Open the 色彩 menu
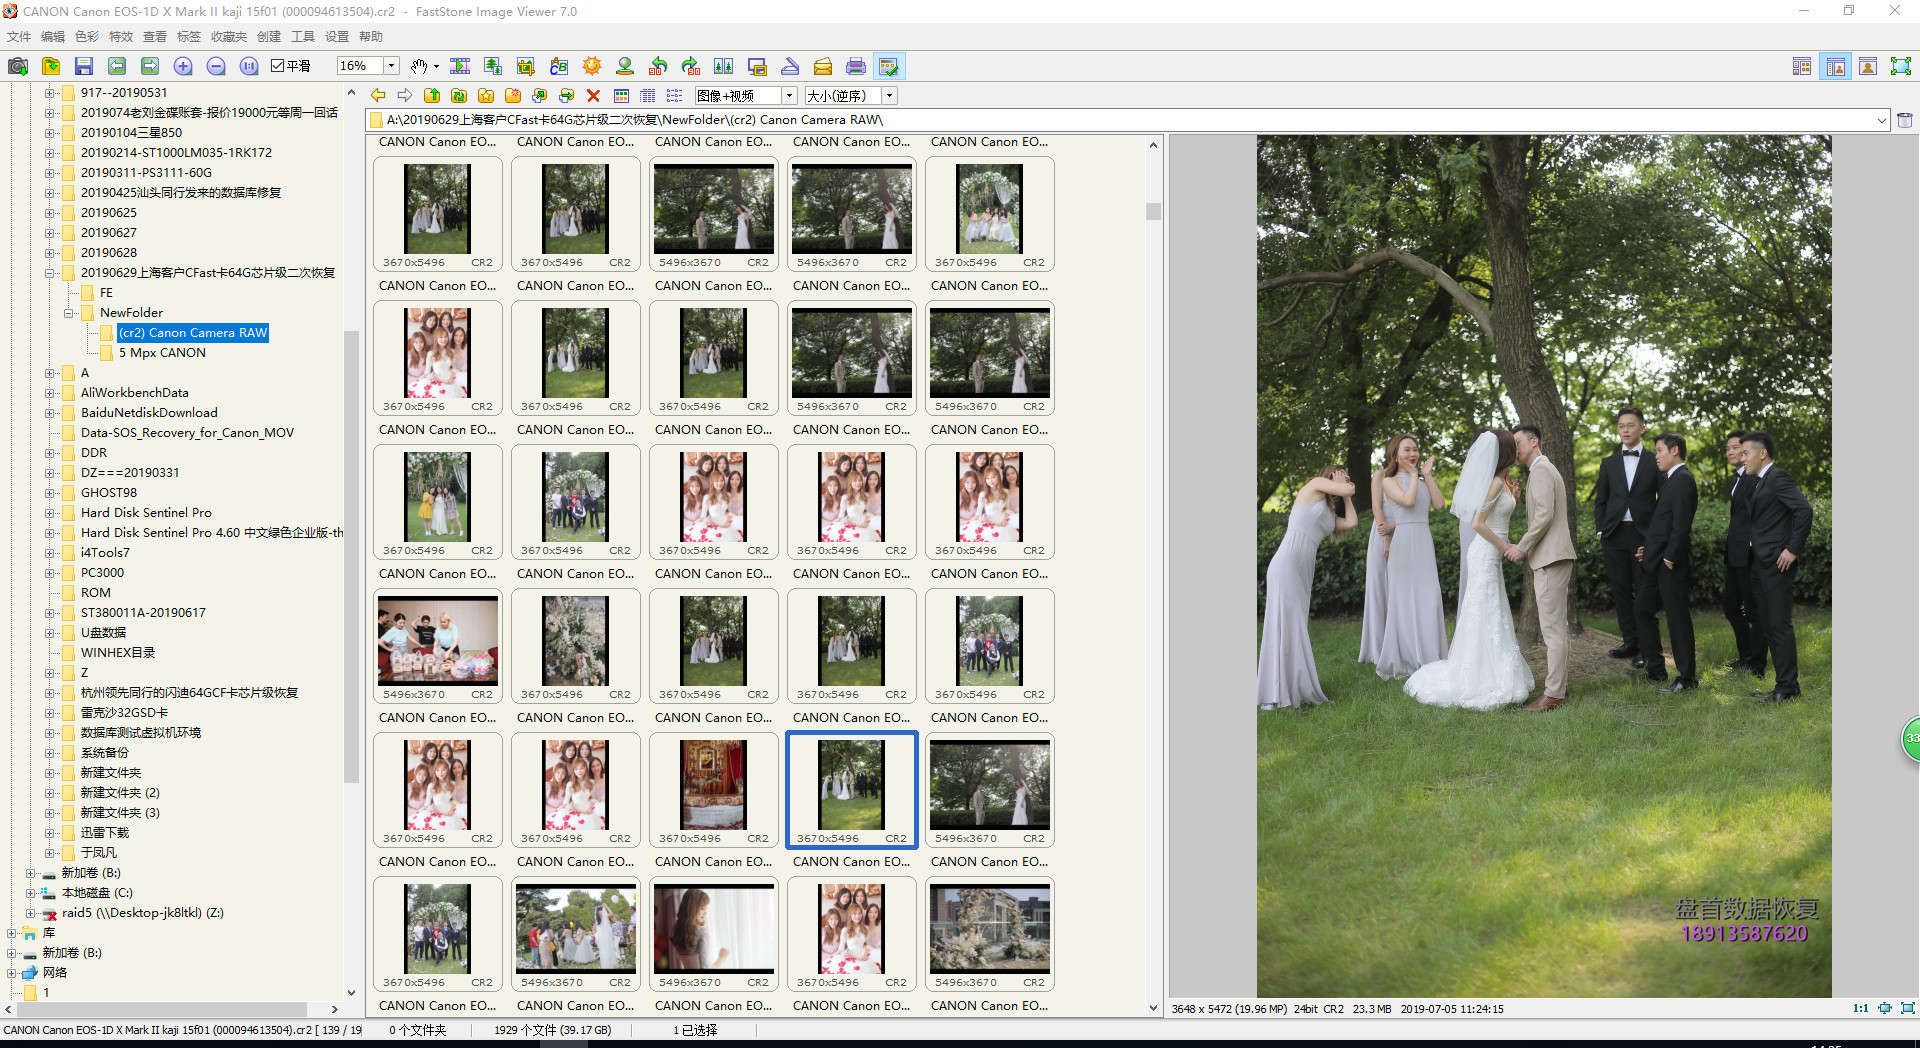 point(87,37)
